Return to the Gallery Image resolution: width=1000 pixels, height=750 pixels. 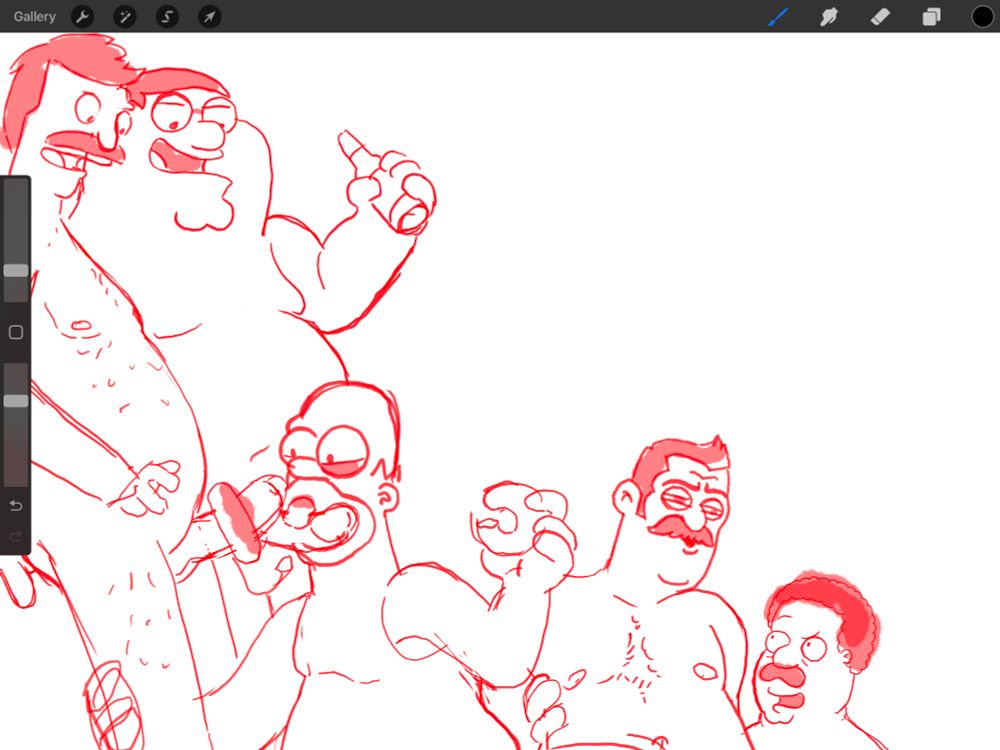[34, 17]
